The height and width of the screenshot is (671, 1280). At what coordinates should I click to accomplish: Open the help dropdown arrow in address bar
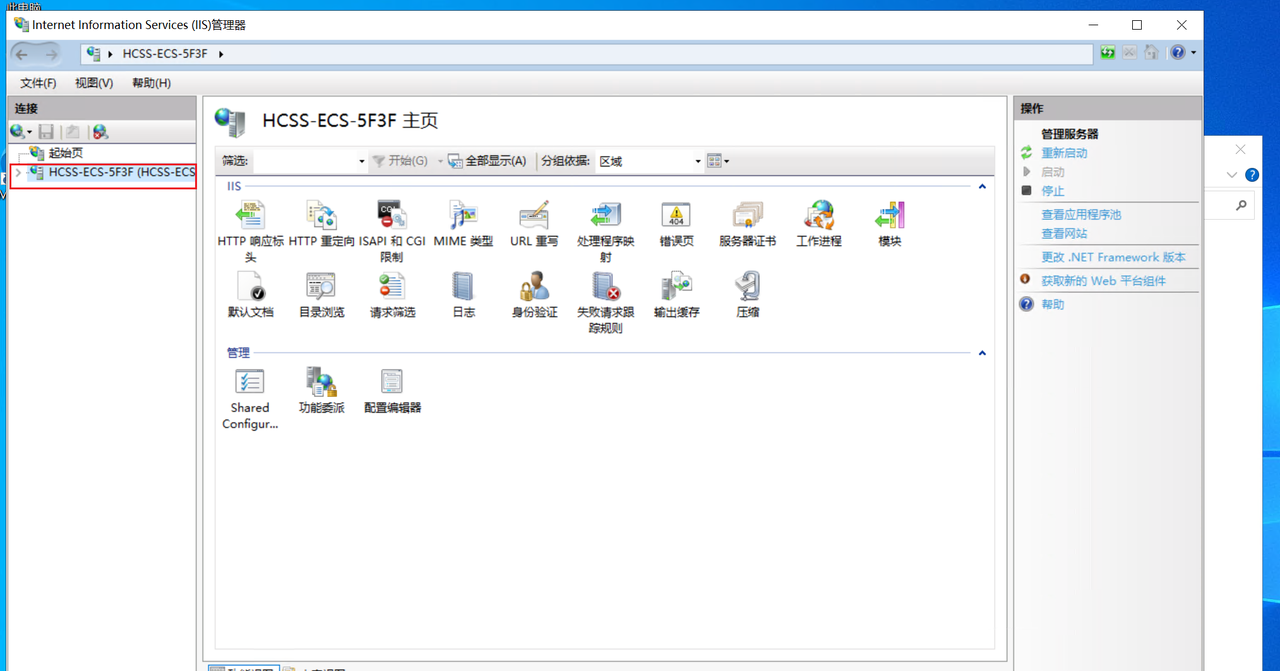[1193, 53]
